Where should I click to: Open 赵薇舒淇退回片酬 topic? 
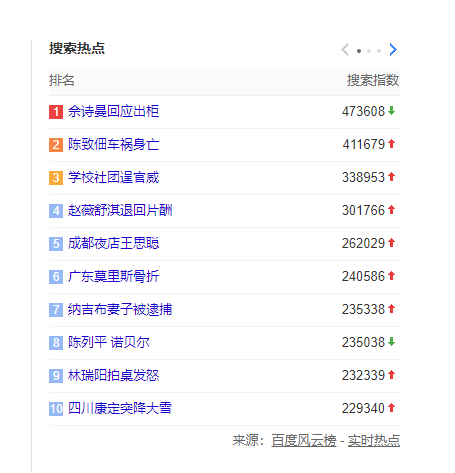120,210
